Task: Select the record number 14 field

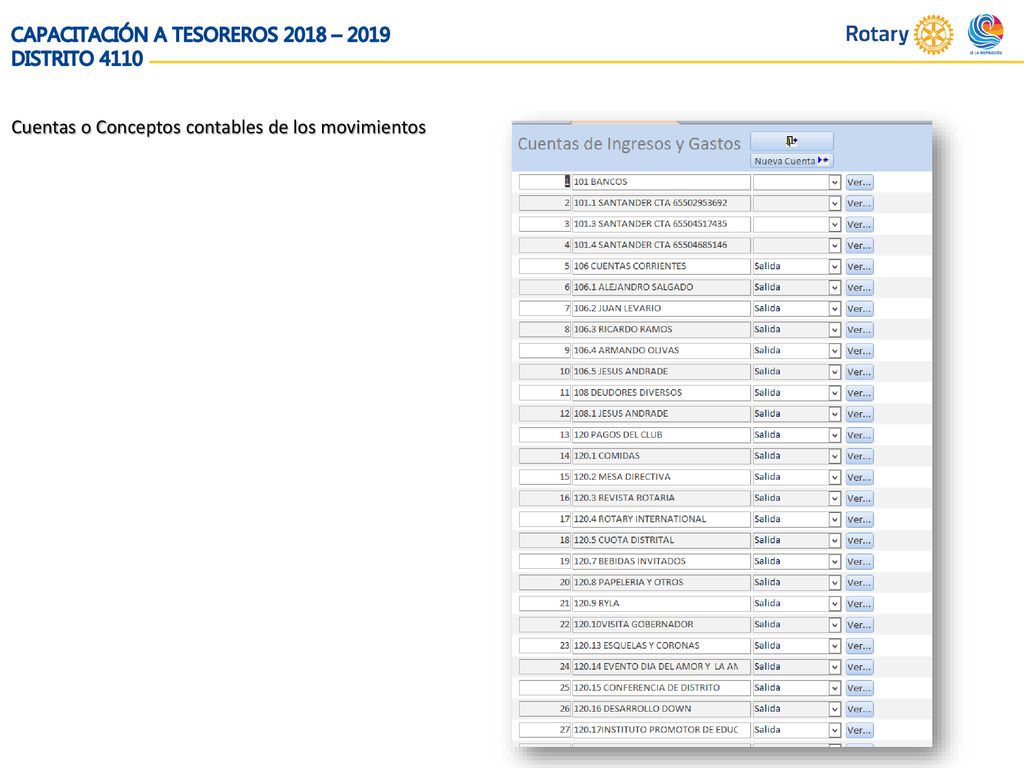Action: pyautogui.click(x=545, y=456)
